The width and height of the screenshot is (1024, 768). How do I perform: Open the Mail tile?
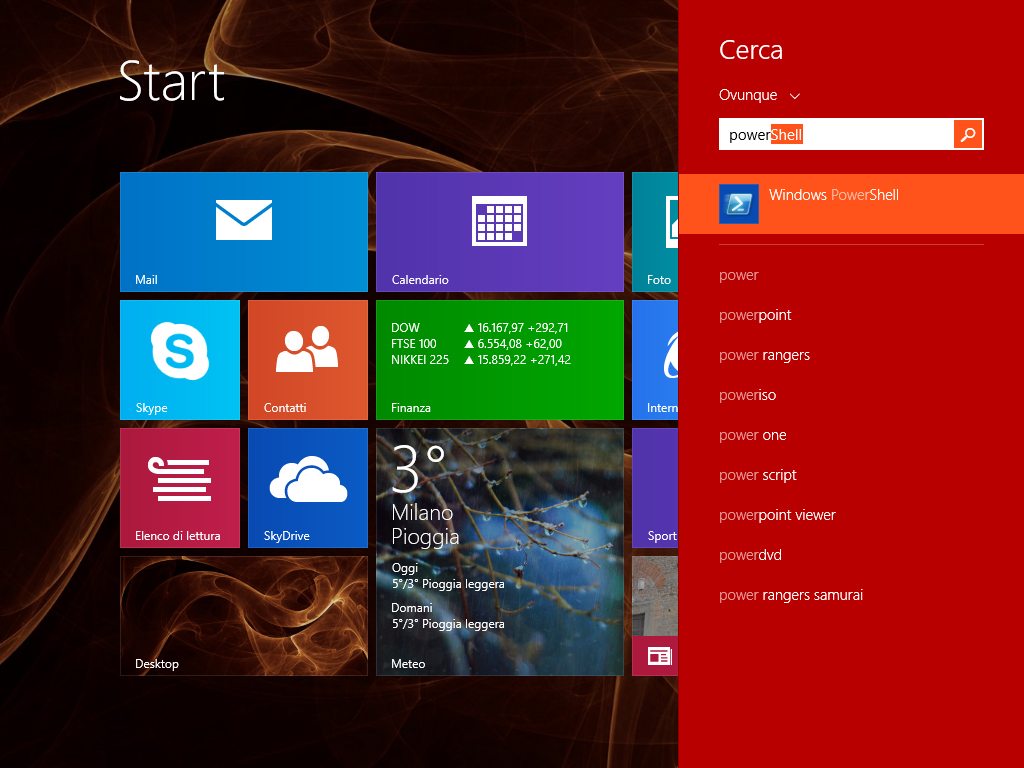click(x=243, y=231)
